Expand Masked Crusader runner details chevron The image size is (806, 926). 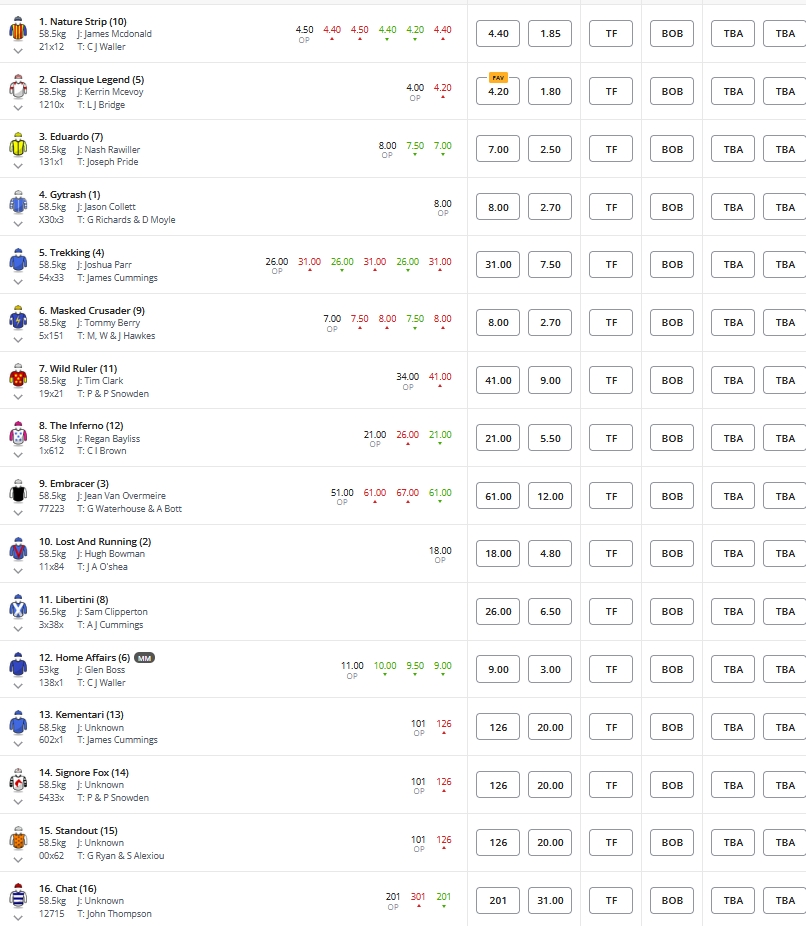[18, 339]
